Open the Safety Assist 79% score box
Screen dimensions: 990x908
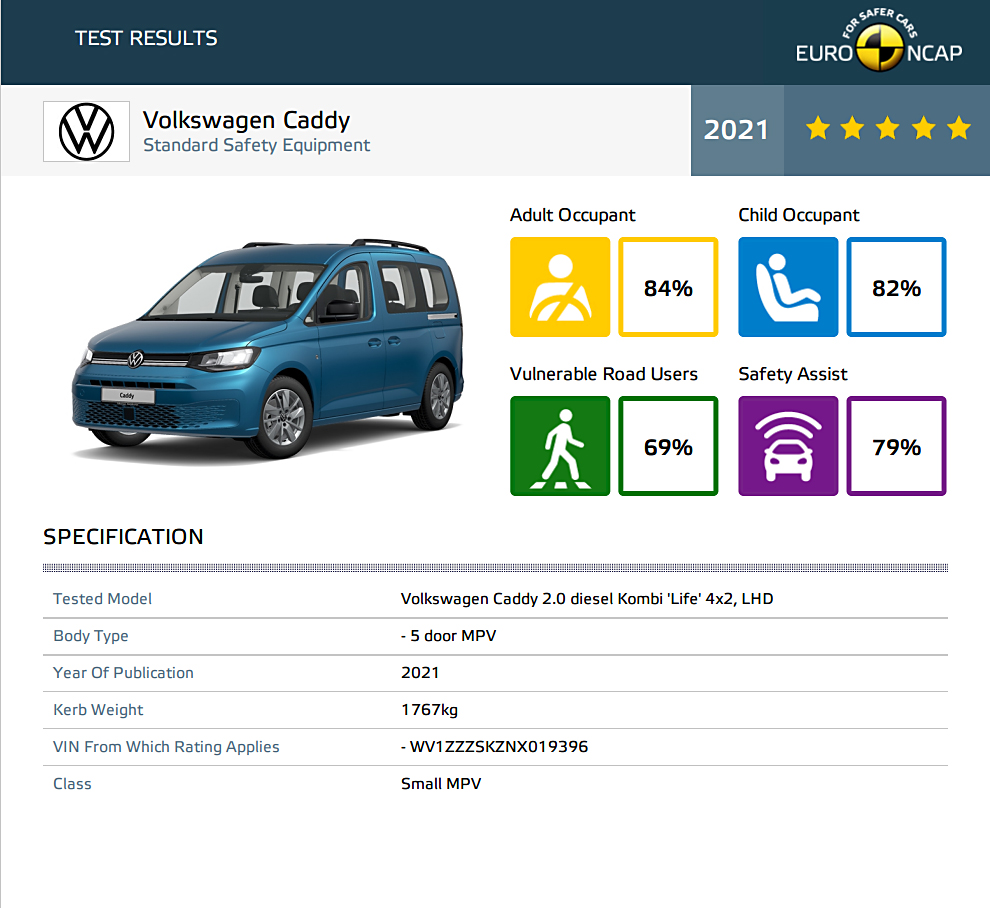(x=897, y=446)
